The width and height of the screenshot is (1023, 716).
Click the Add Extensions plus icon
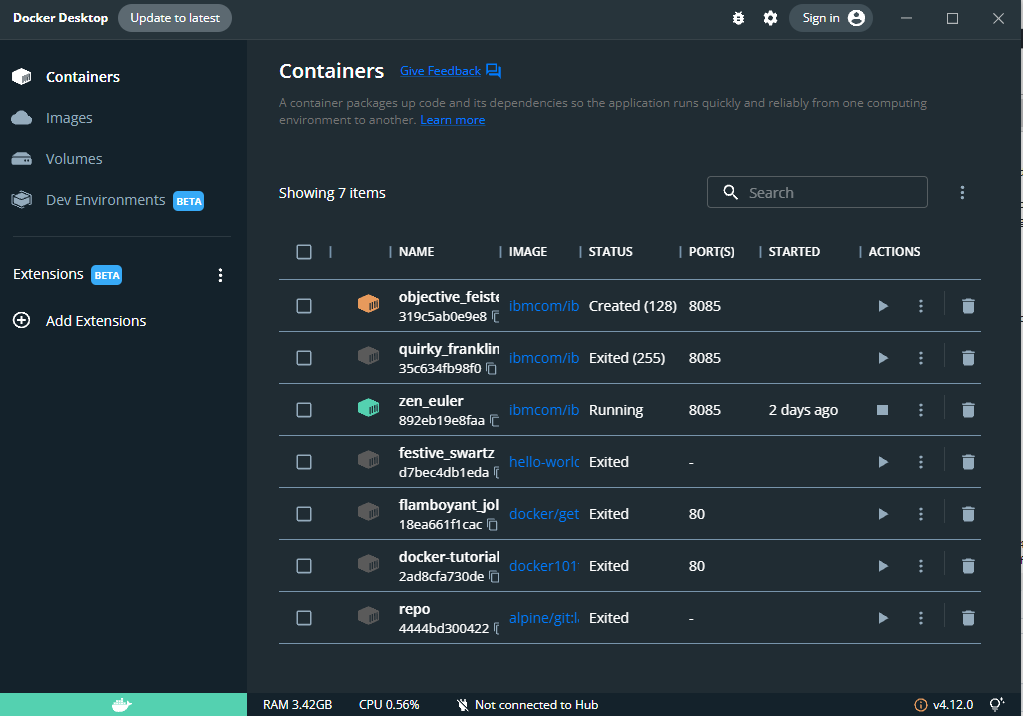click(x=21, y=320)
